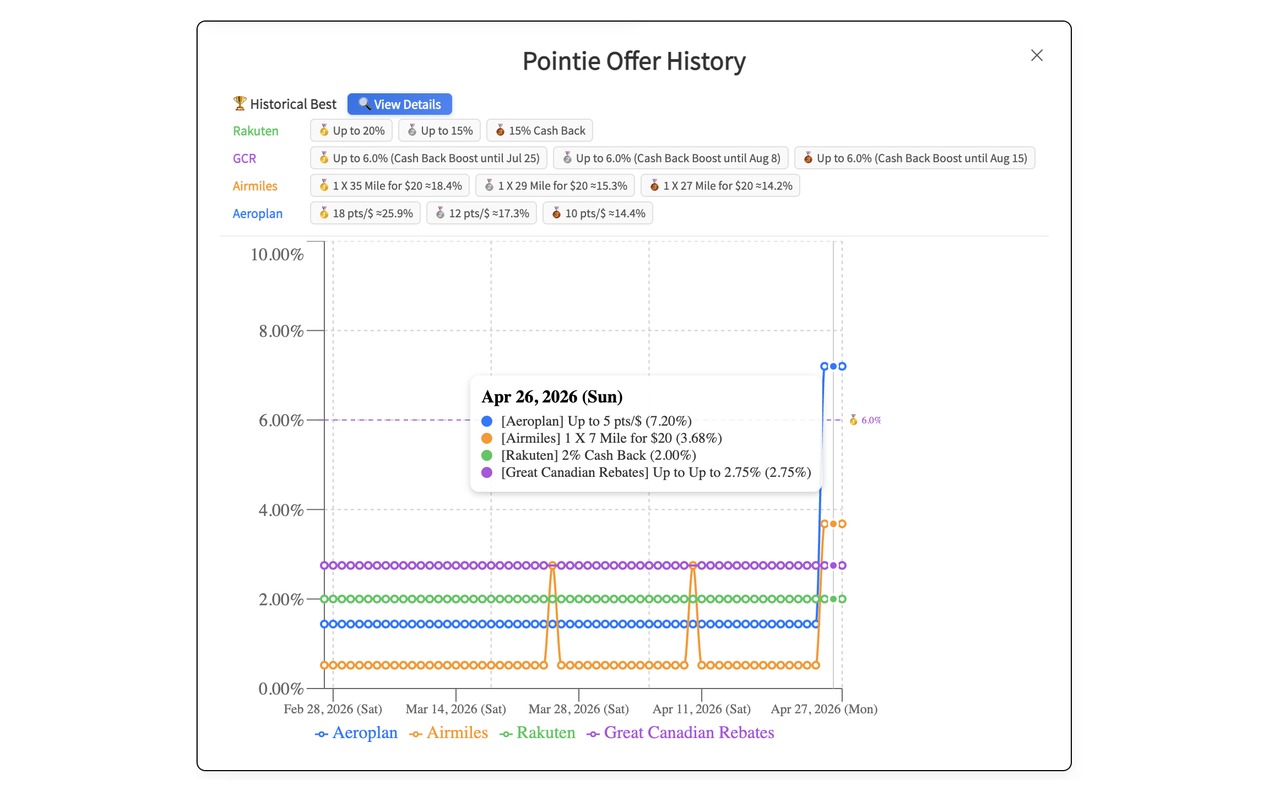This screenshot has height=800, width=1280.
Task: Select Aeroplan '12 pts/$ ≈17.3%' badge
Action: [x=481, y=213]
